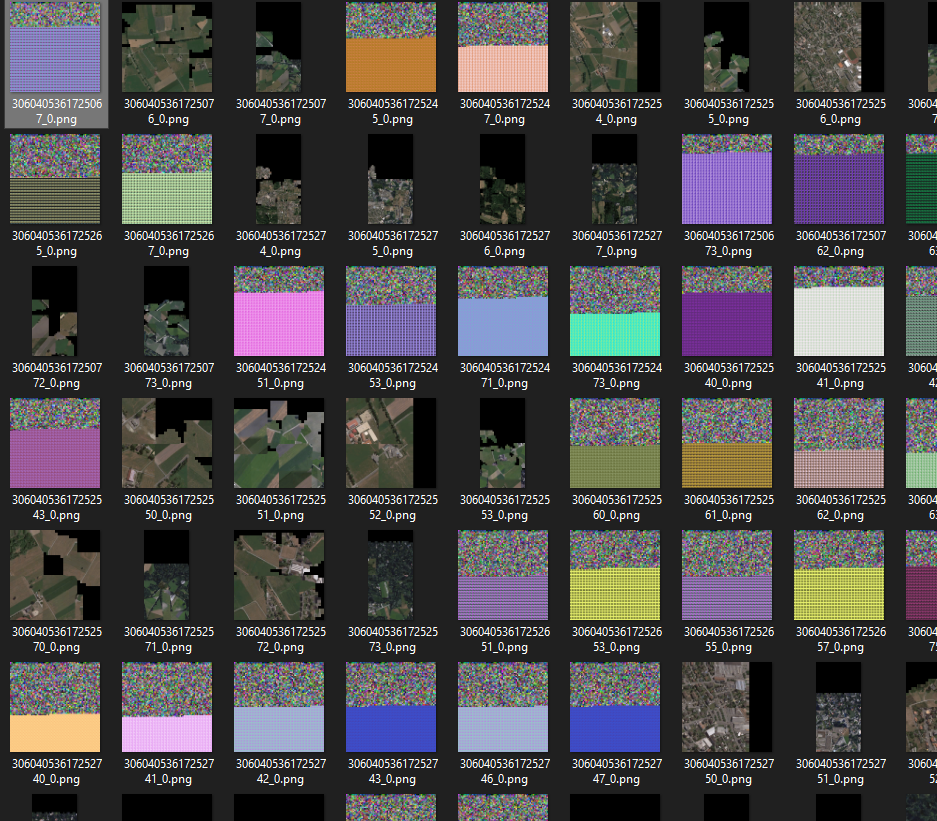Select aerial image thumbnail 3060405361725254_0.png
Viewport: 937px width, 821px height.
click(615, 47)
